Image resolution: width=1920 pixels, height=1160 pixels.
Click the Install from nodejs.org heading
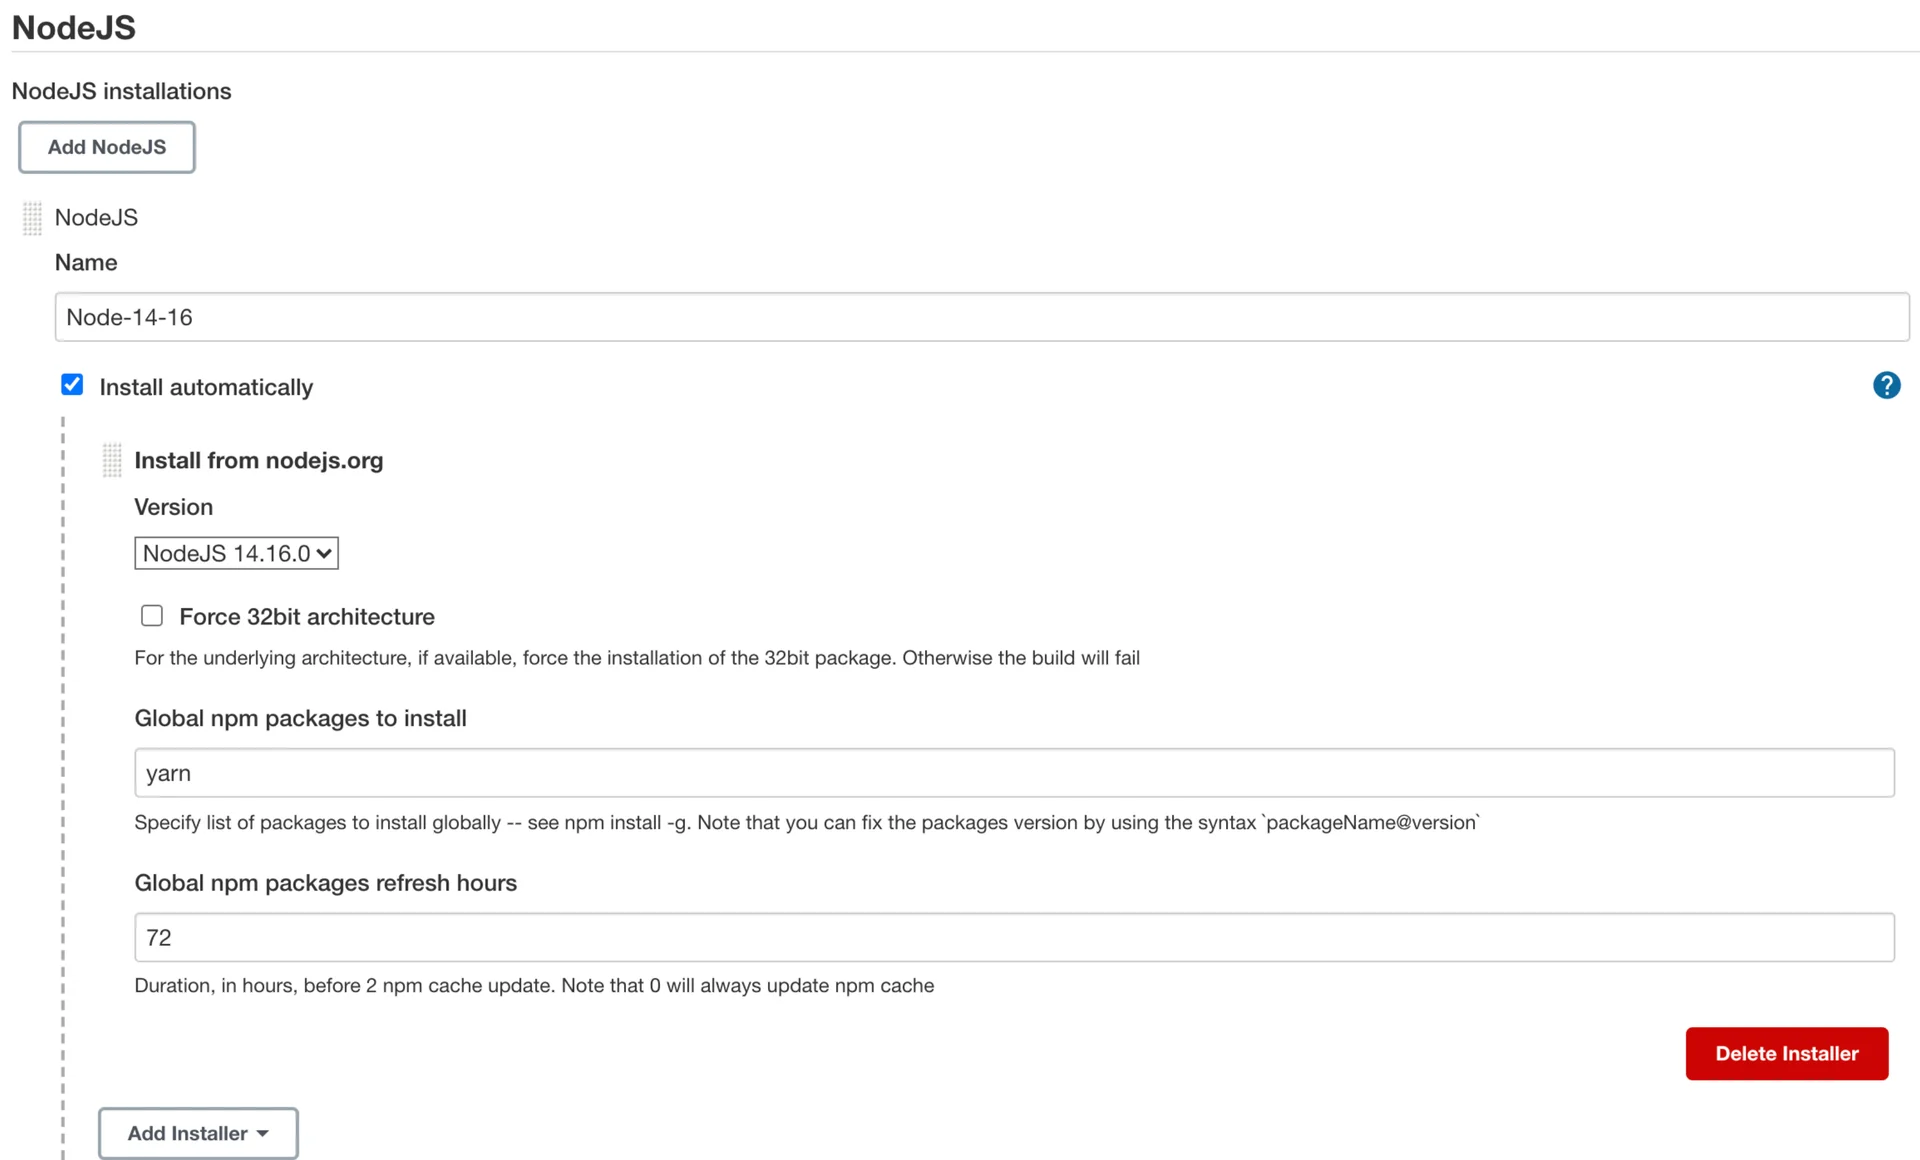click(259, 461)
